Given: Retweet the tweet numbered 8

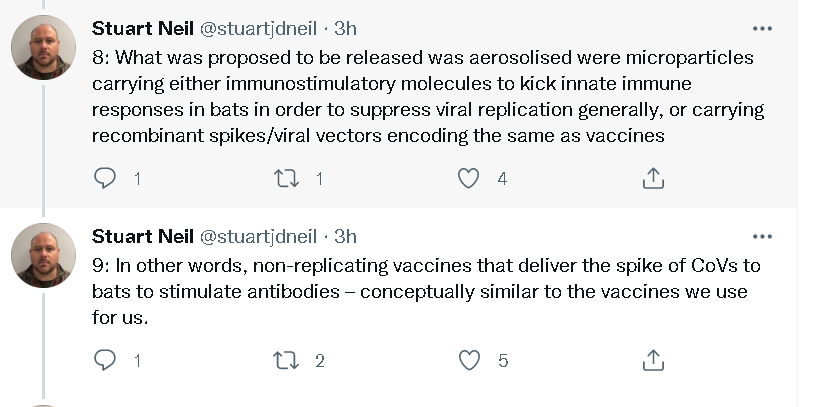Looking at the screenshot, I should coord(287,178).
